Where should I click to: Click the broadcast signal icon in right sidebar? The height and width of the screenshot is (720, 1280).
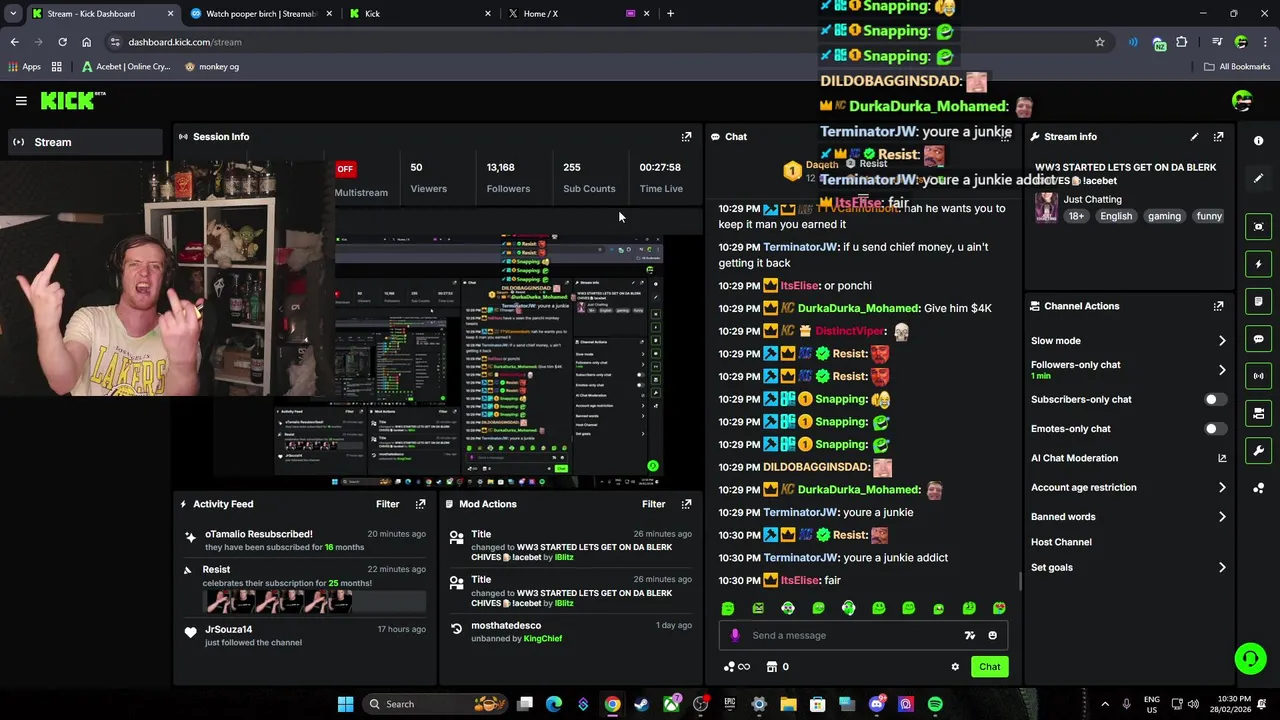[1258, 376]
